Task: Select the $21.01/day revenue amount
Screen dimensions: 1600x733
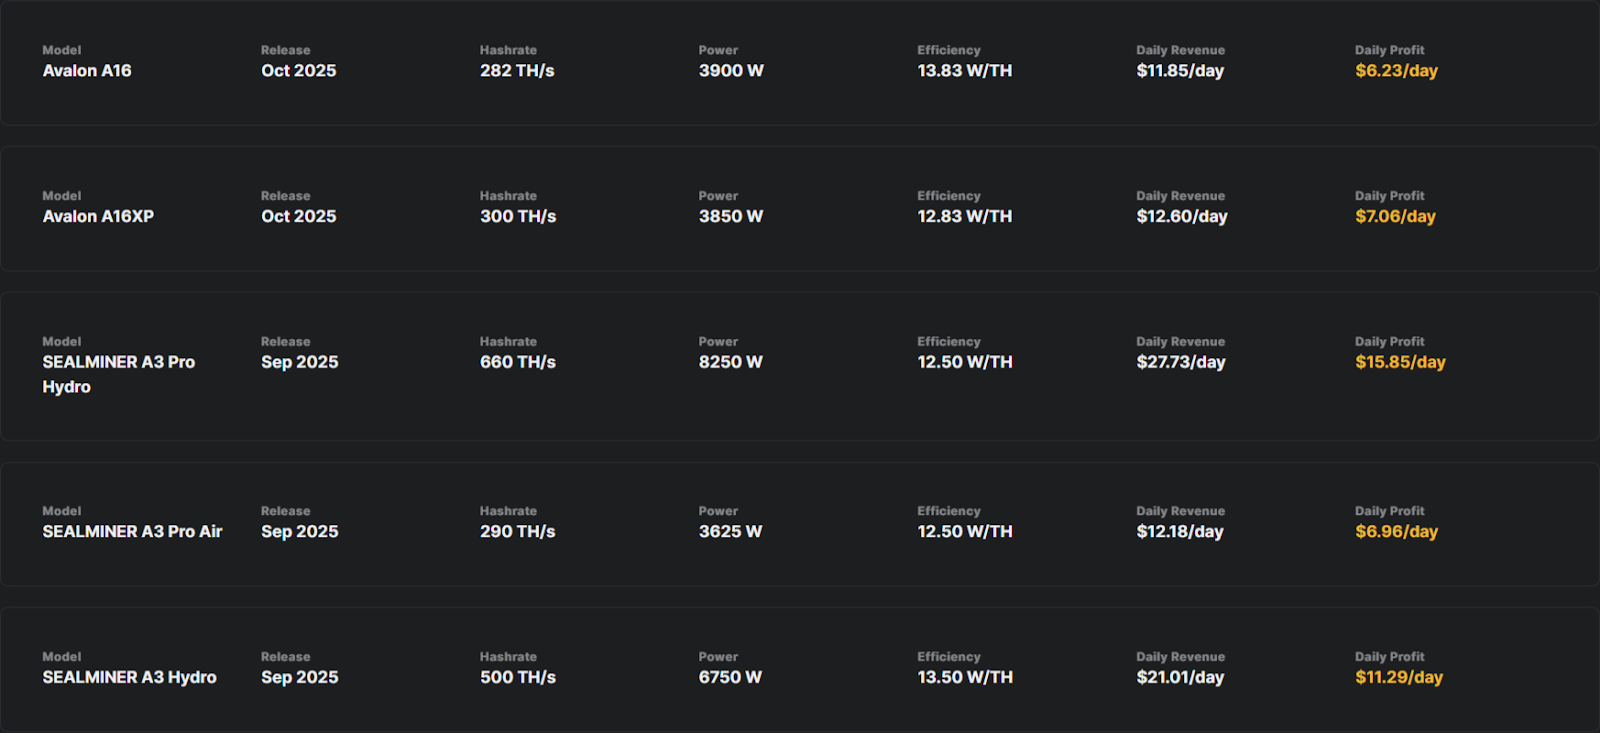Action: click(x=1179, y=678)
